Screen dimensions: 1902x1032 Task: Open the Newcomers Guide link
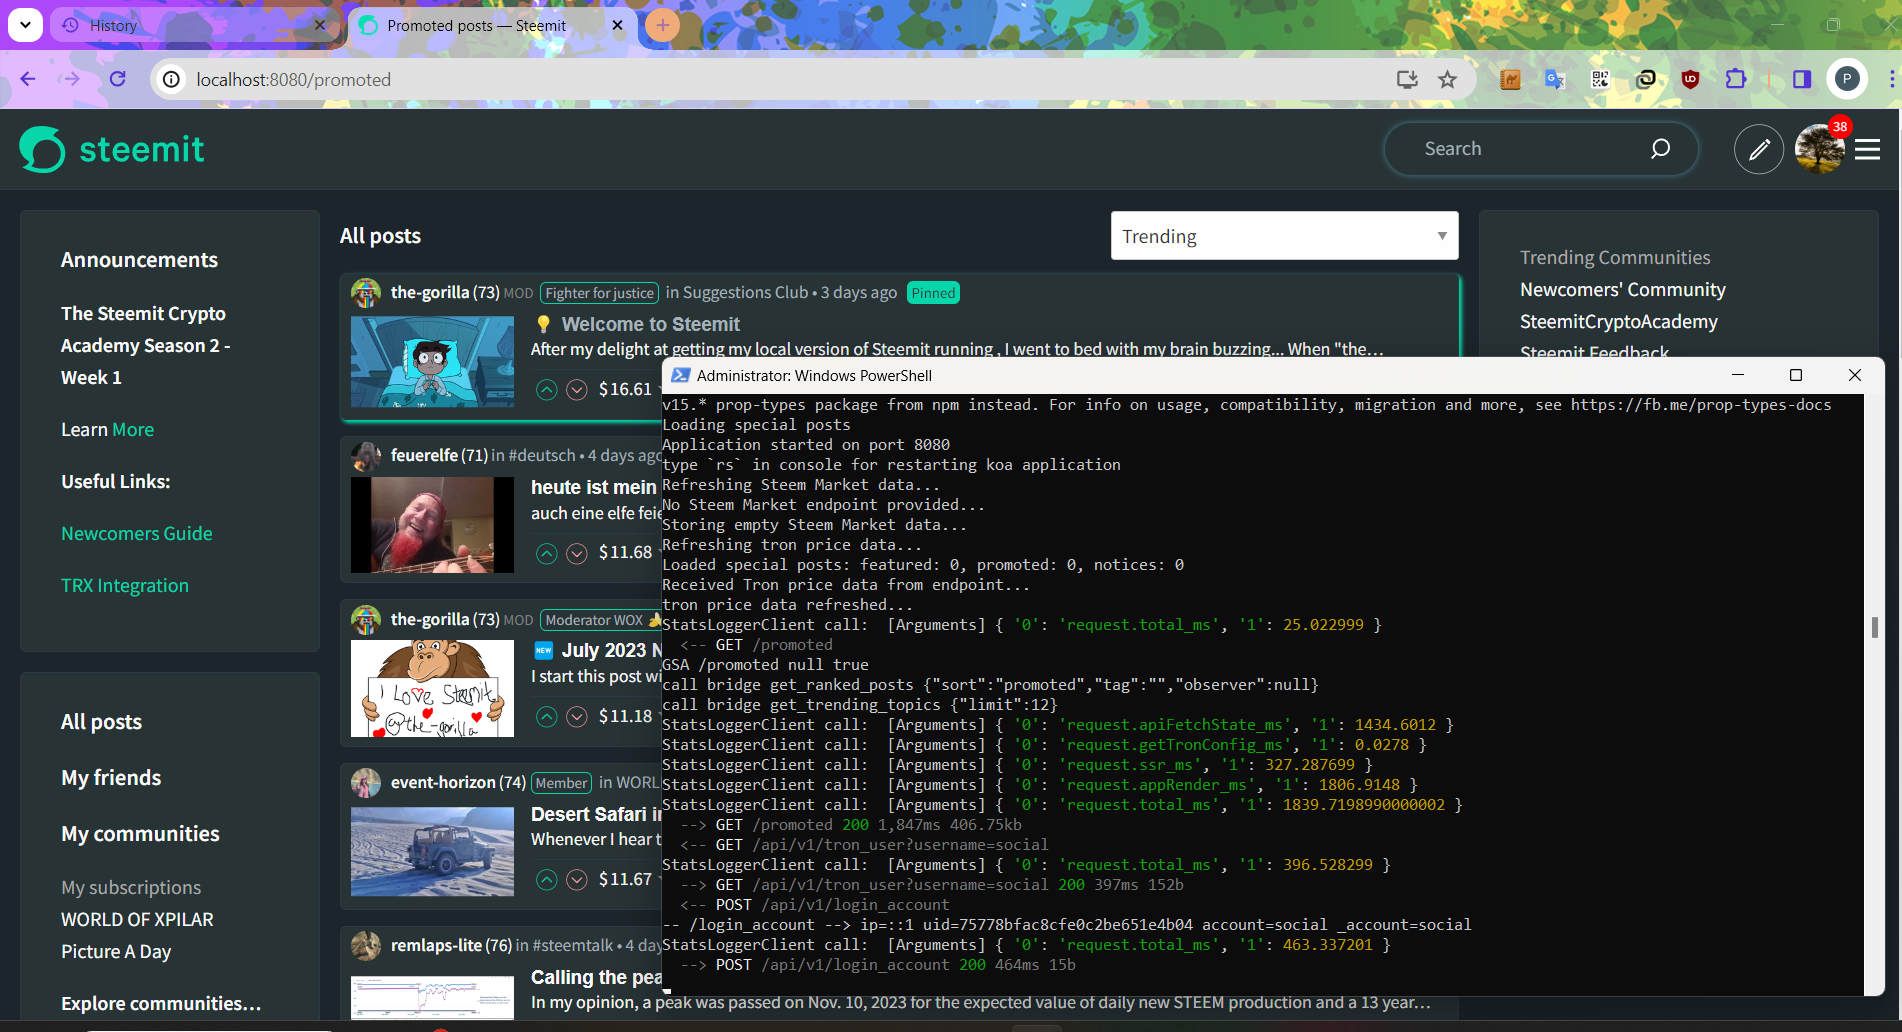coord(137,533)
